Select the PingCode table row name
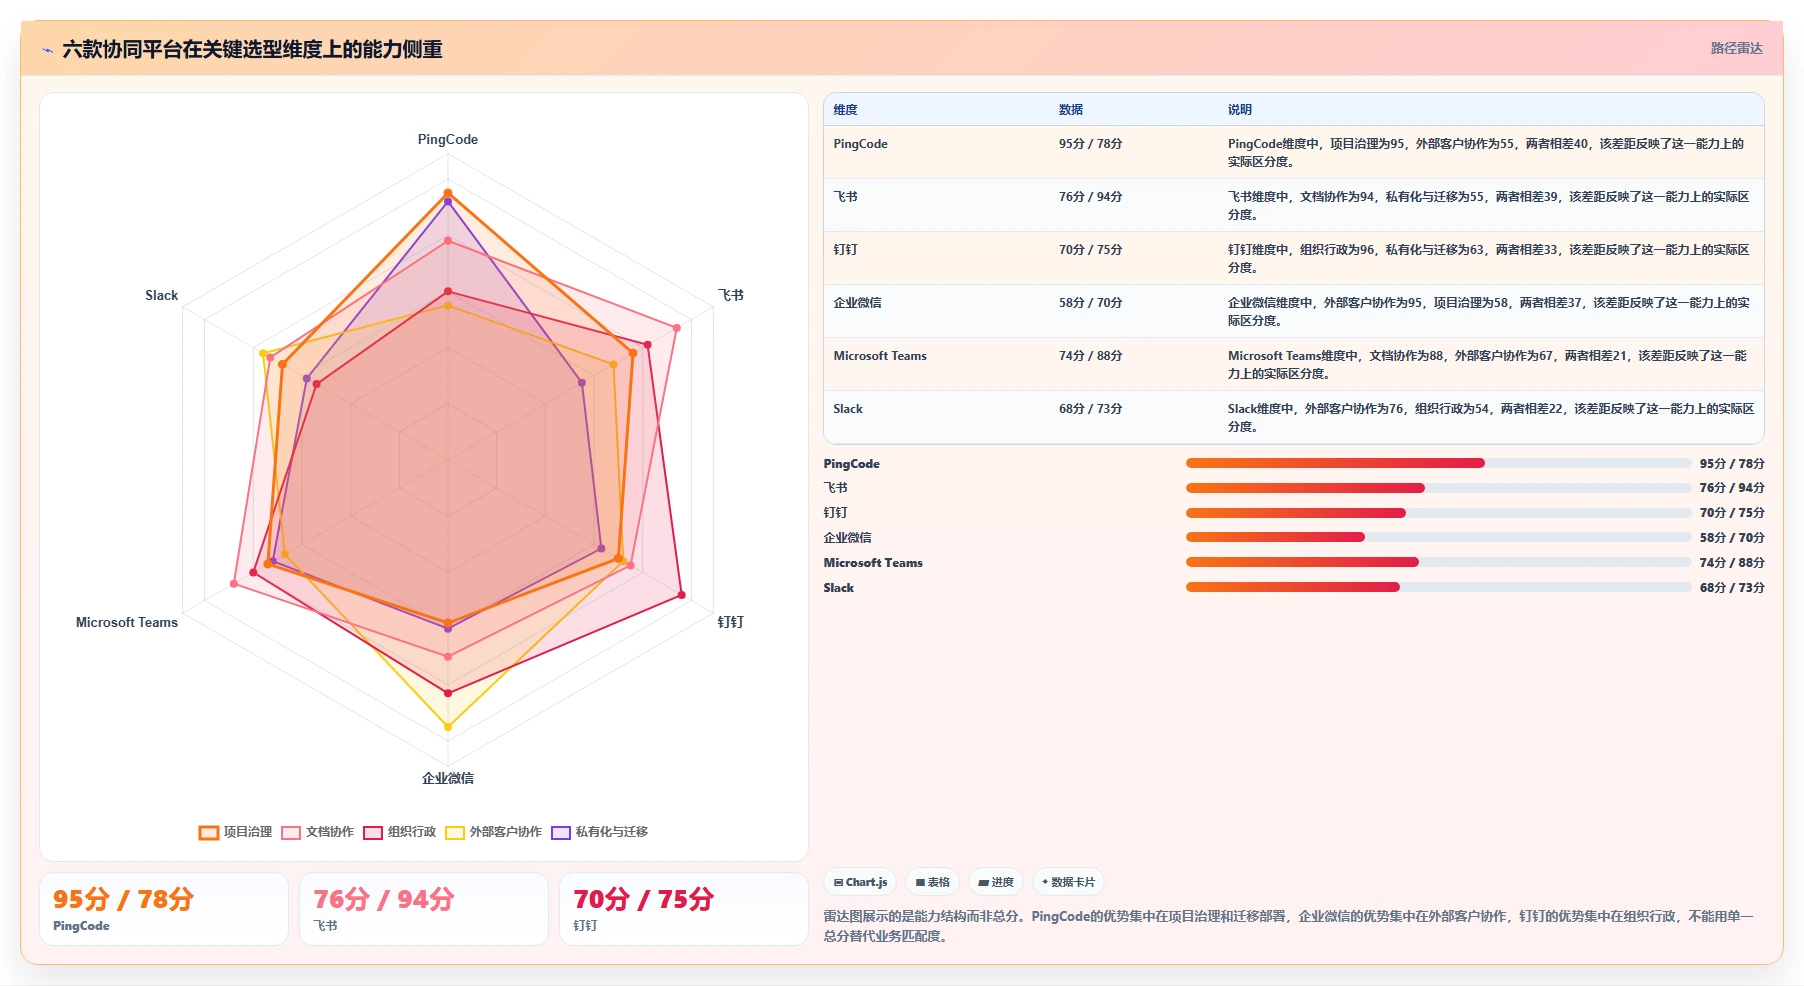 tap(860, 144)
